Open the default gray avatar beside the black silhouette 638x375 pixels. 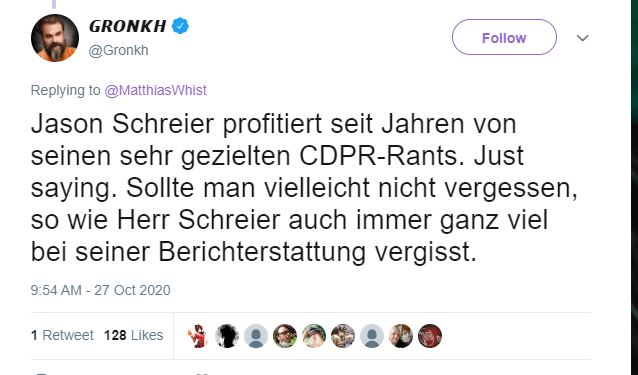coord(256,336)
